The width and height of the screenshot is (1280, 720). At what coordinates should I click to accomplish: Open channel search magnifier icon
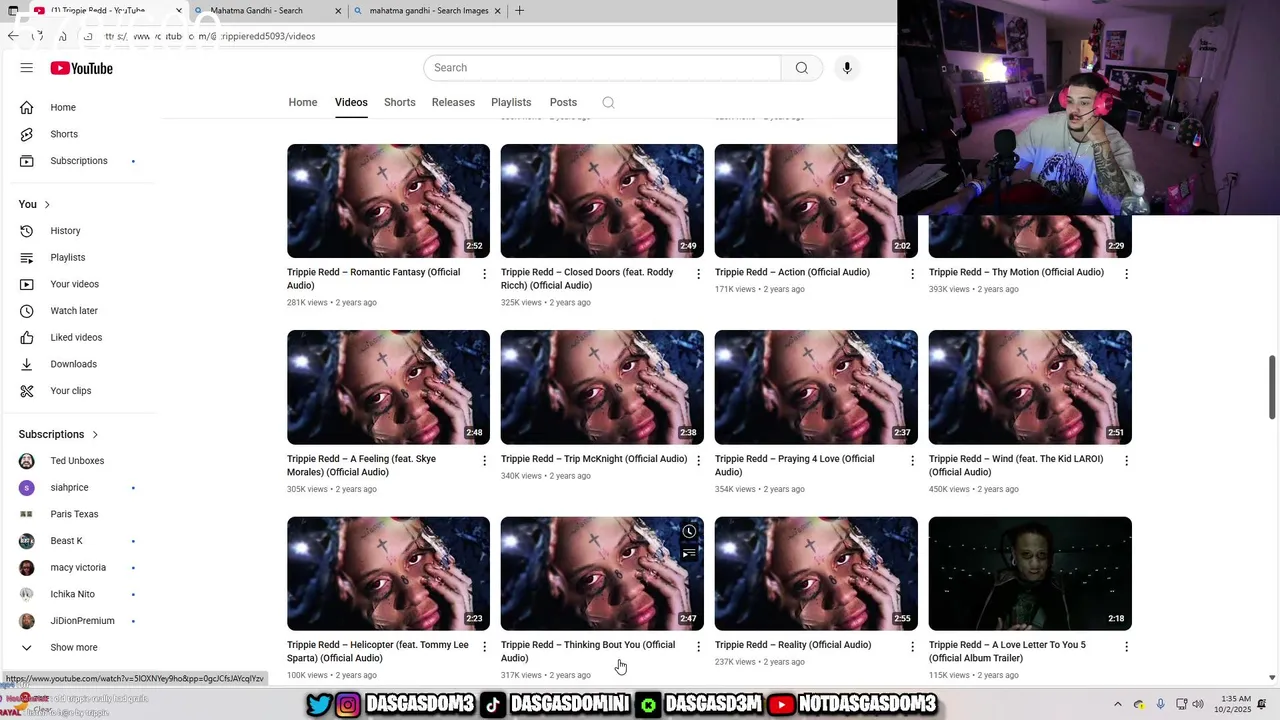point(608,102)
